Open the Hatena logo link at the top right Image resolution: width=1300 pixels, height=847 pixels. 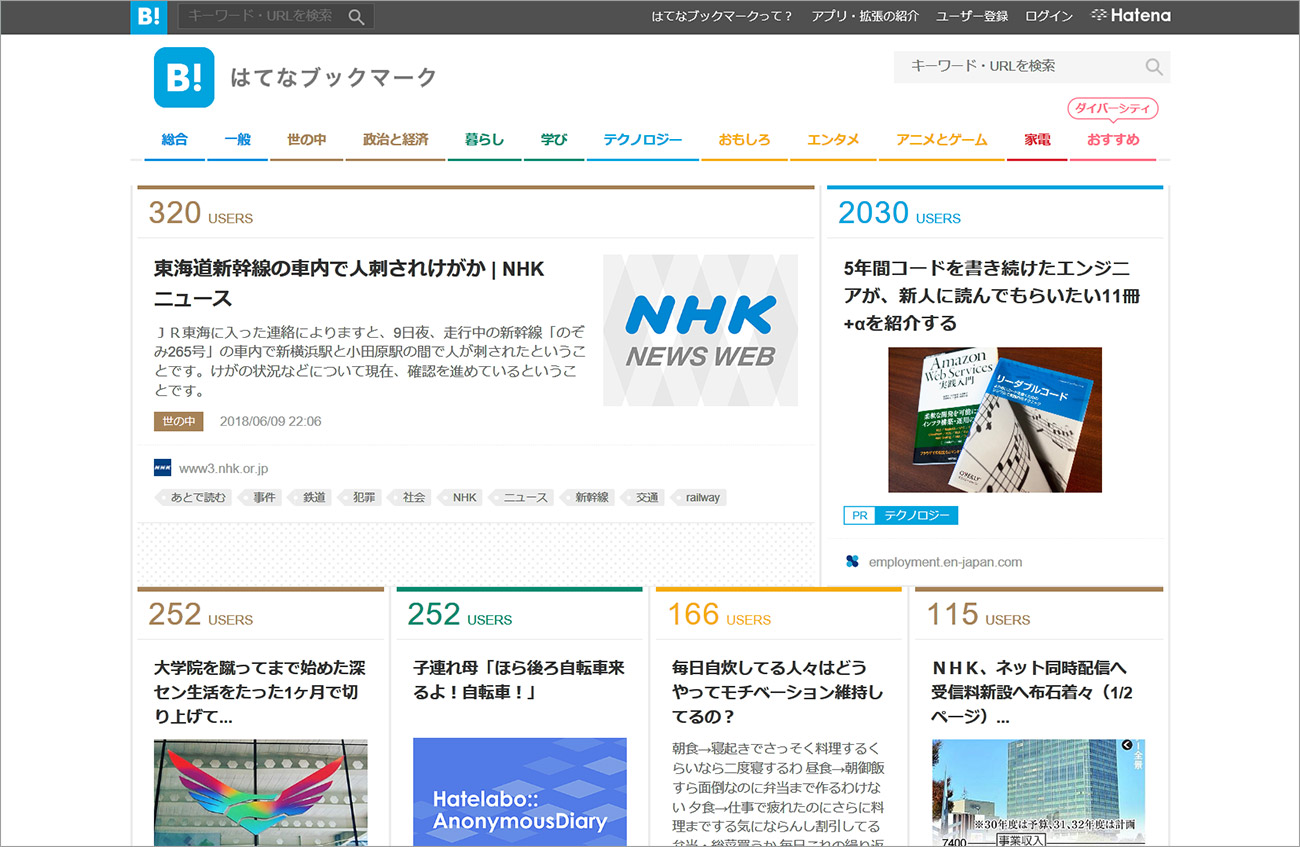1130,16
